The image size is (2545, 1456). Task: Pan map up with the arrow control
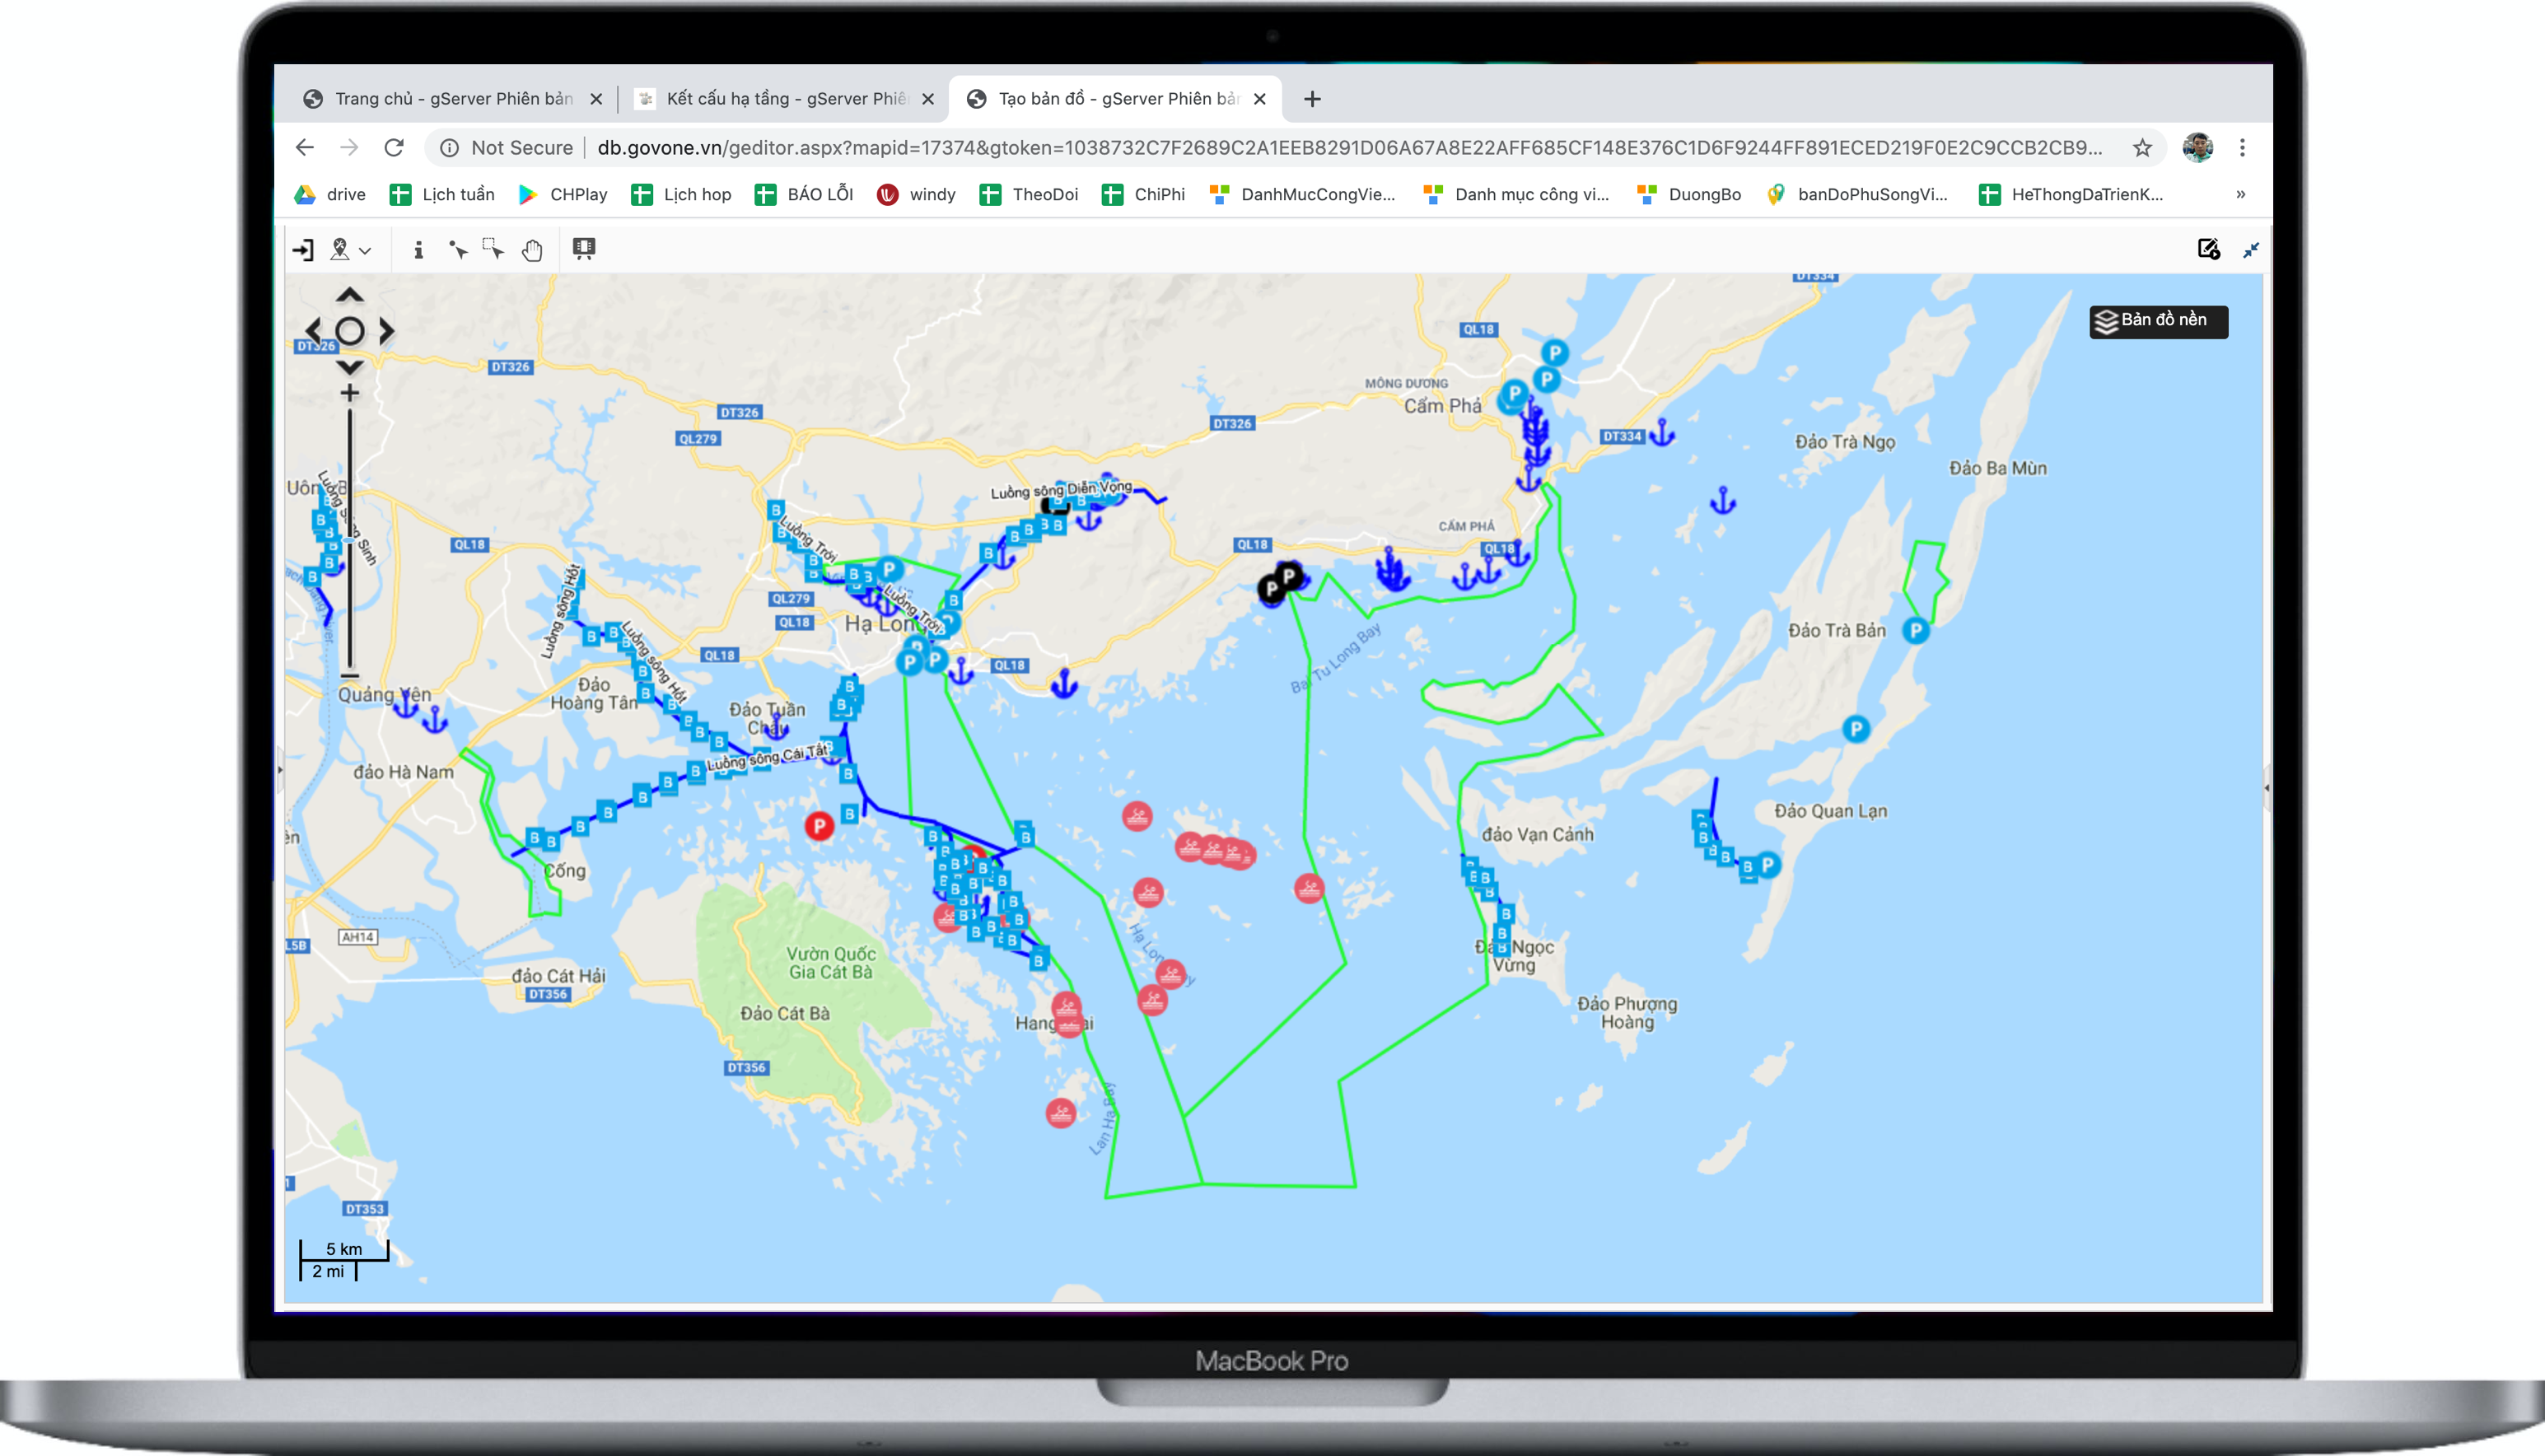pyautogui.click(x=349, y=295)
